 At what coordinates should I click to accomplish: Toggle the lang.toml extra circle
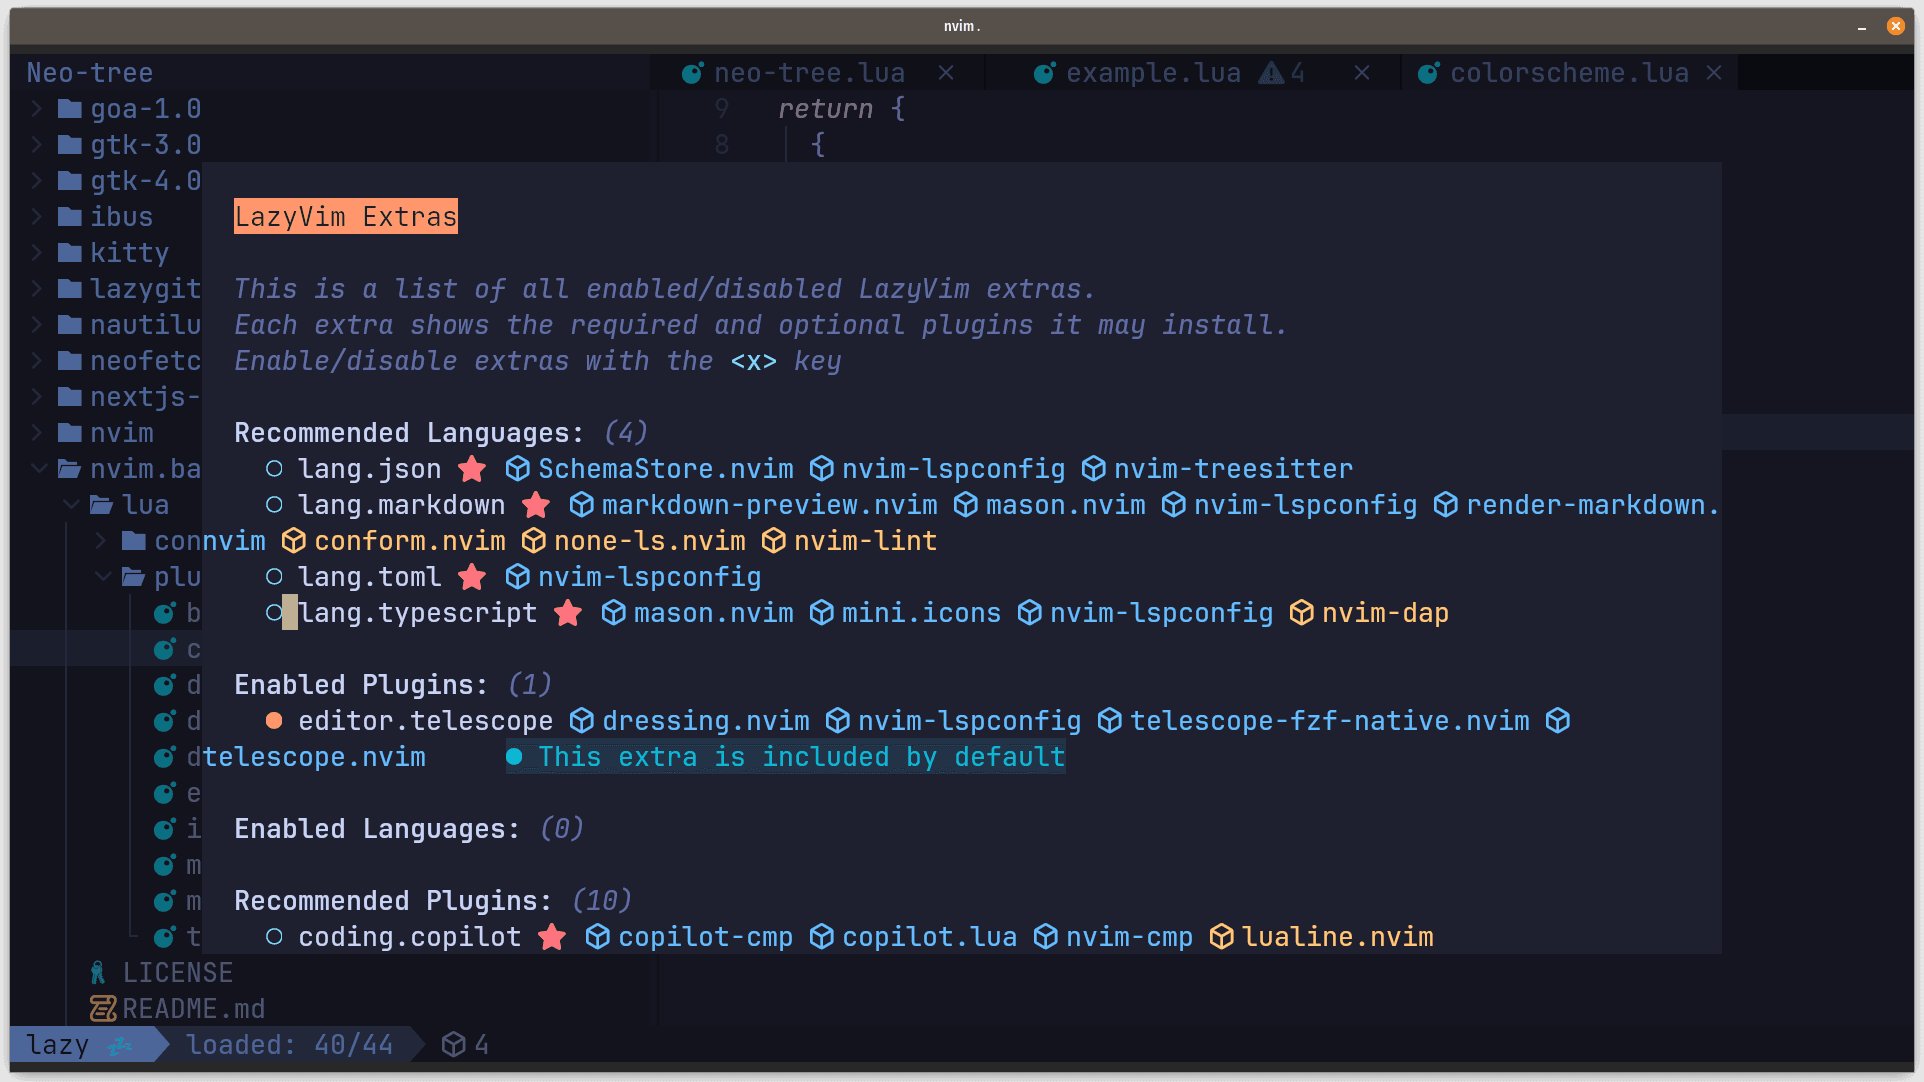click(274, 577)
